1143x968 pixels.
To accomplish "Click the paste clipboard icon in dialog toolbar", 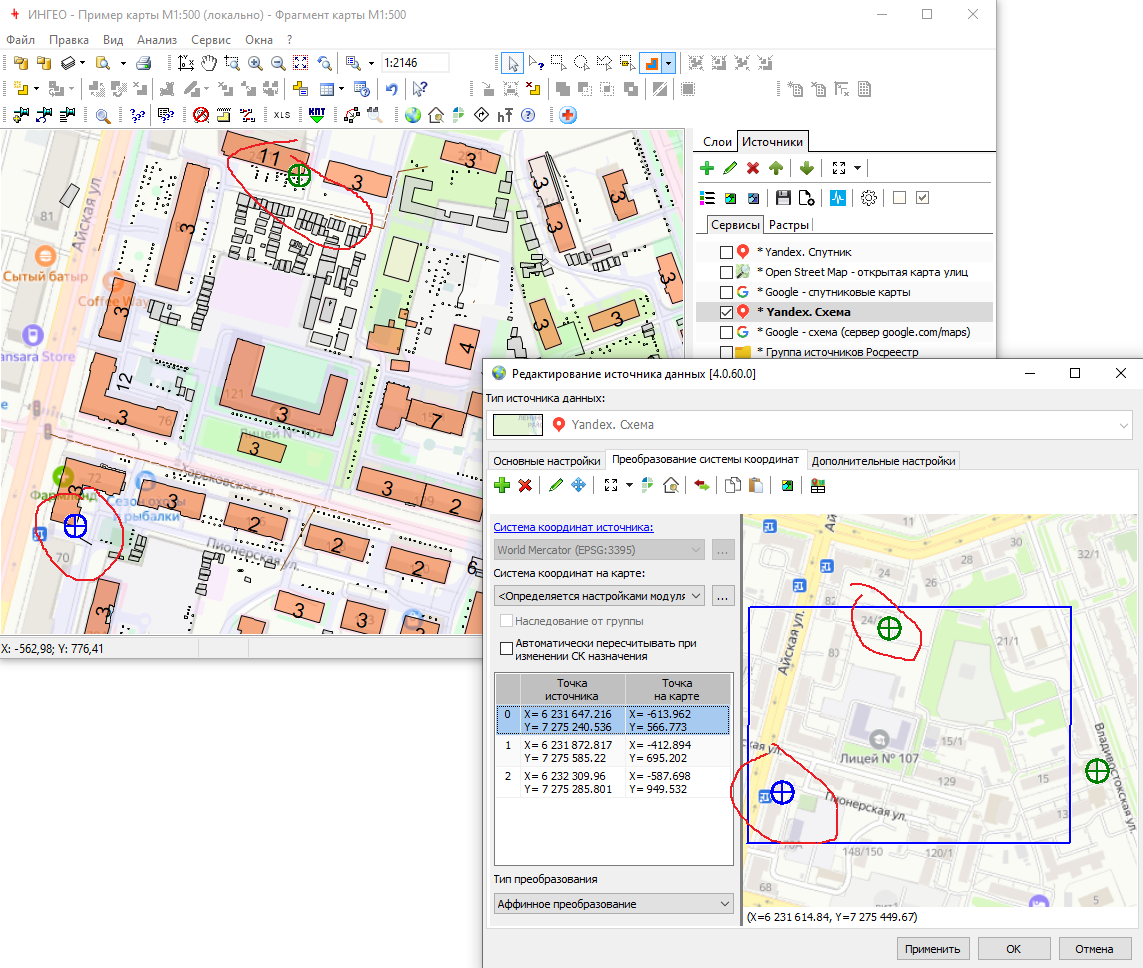I will point(756,485).
